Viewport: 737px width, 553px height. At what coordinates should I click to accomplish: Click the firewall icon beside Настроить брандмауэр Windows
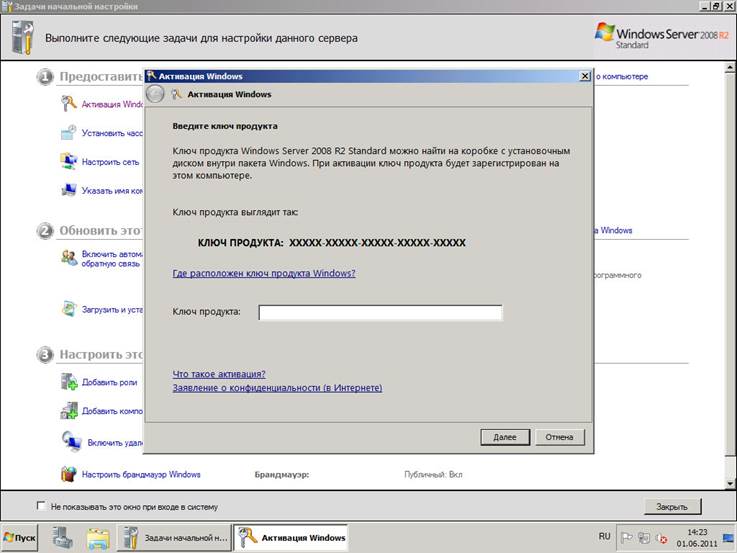click(69, 474)
